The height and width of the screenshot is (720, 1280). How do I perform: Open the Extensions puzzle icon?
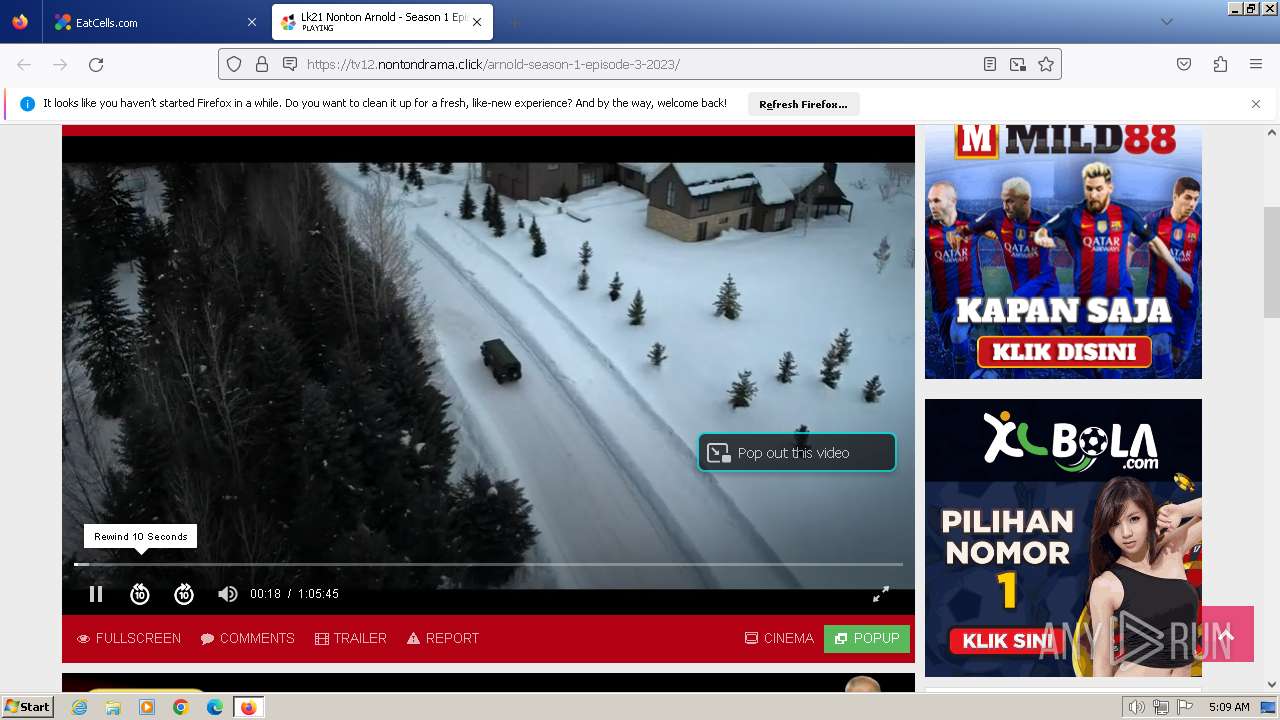tap(1220, 64)
